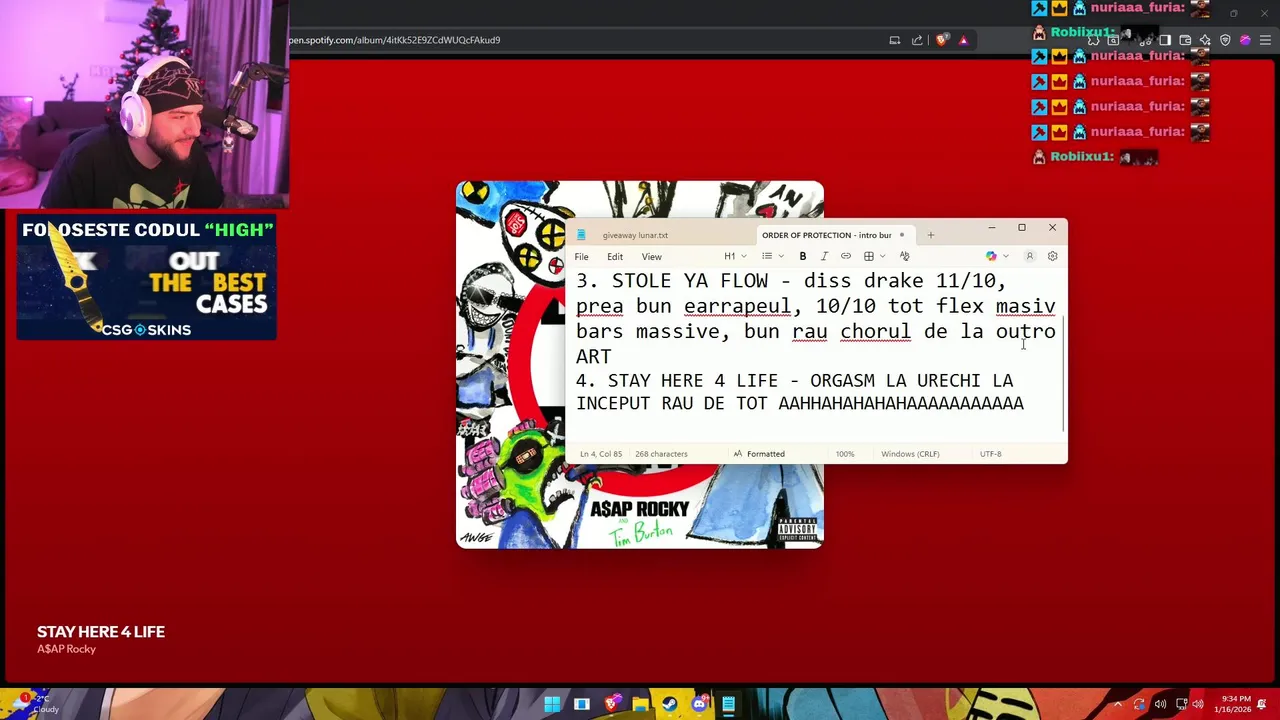Click the webcam overlay of the streamer
Image resolution: width=1280 pixels, height=720 pixels.
tap(145, 104)
